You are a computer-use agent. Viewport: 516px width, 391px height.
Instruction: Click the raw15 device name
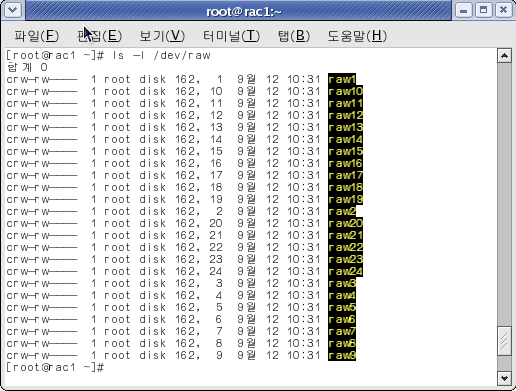tap(345, 151)
